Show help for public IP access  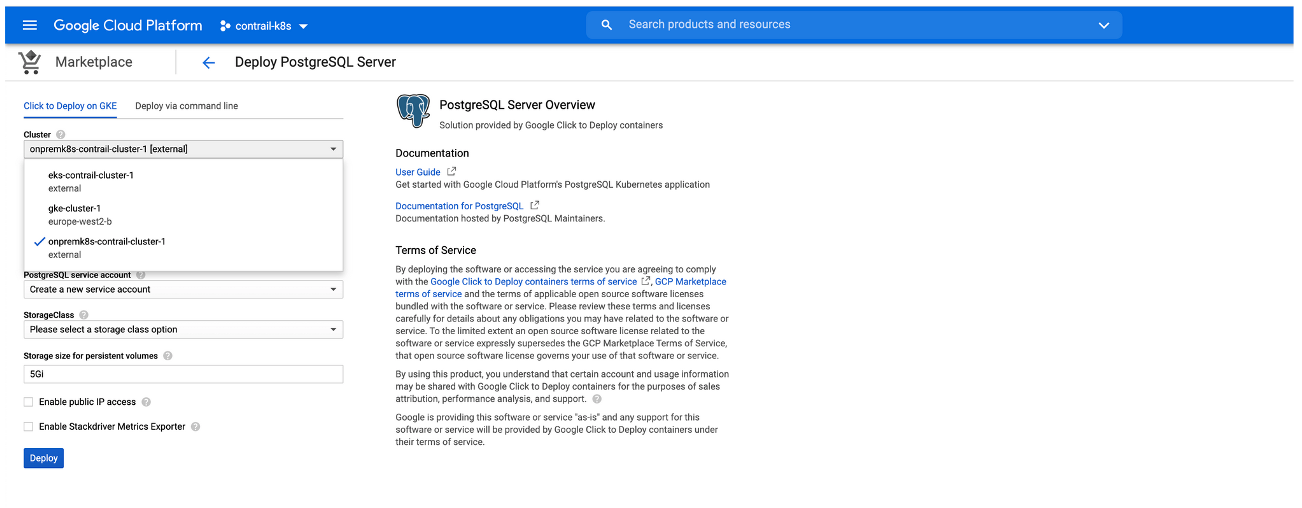pos(146,402)
